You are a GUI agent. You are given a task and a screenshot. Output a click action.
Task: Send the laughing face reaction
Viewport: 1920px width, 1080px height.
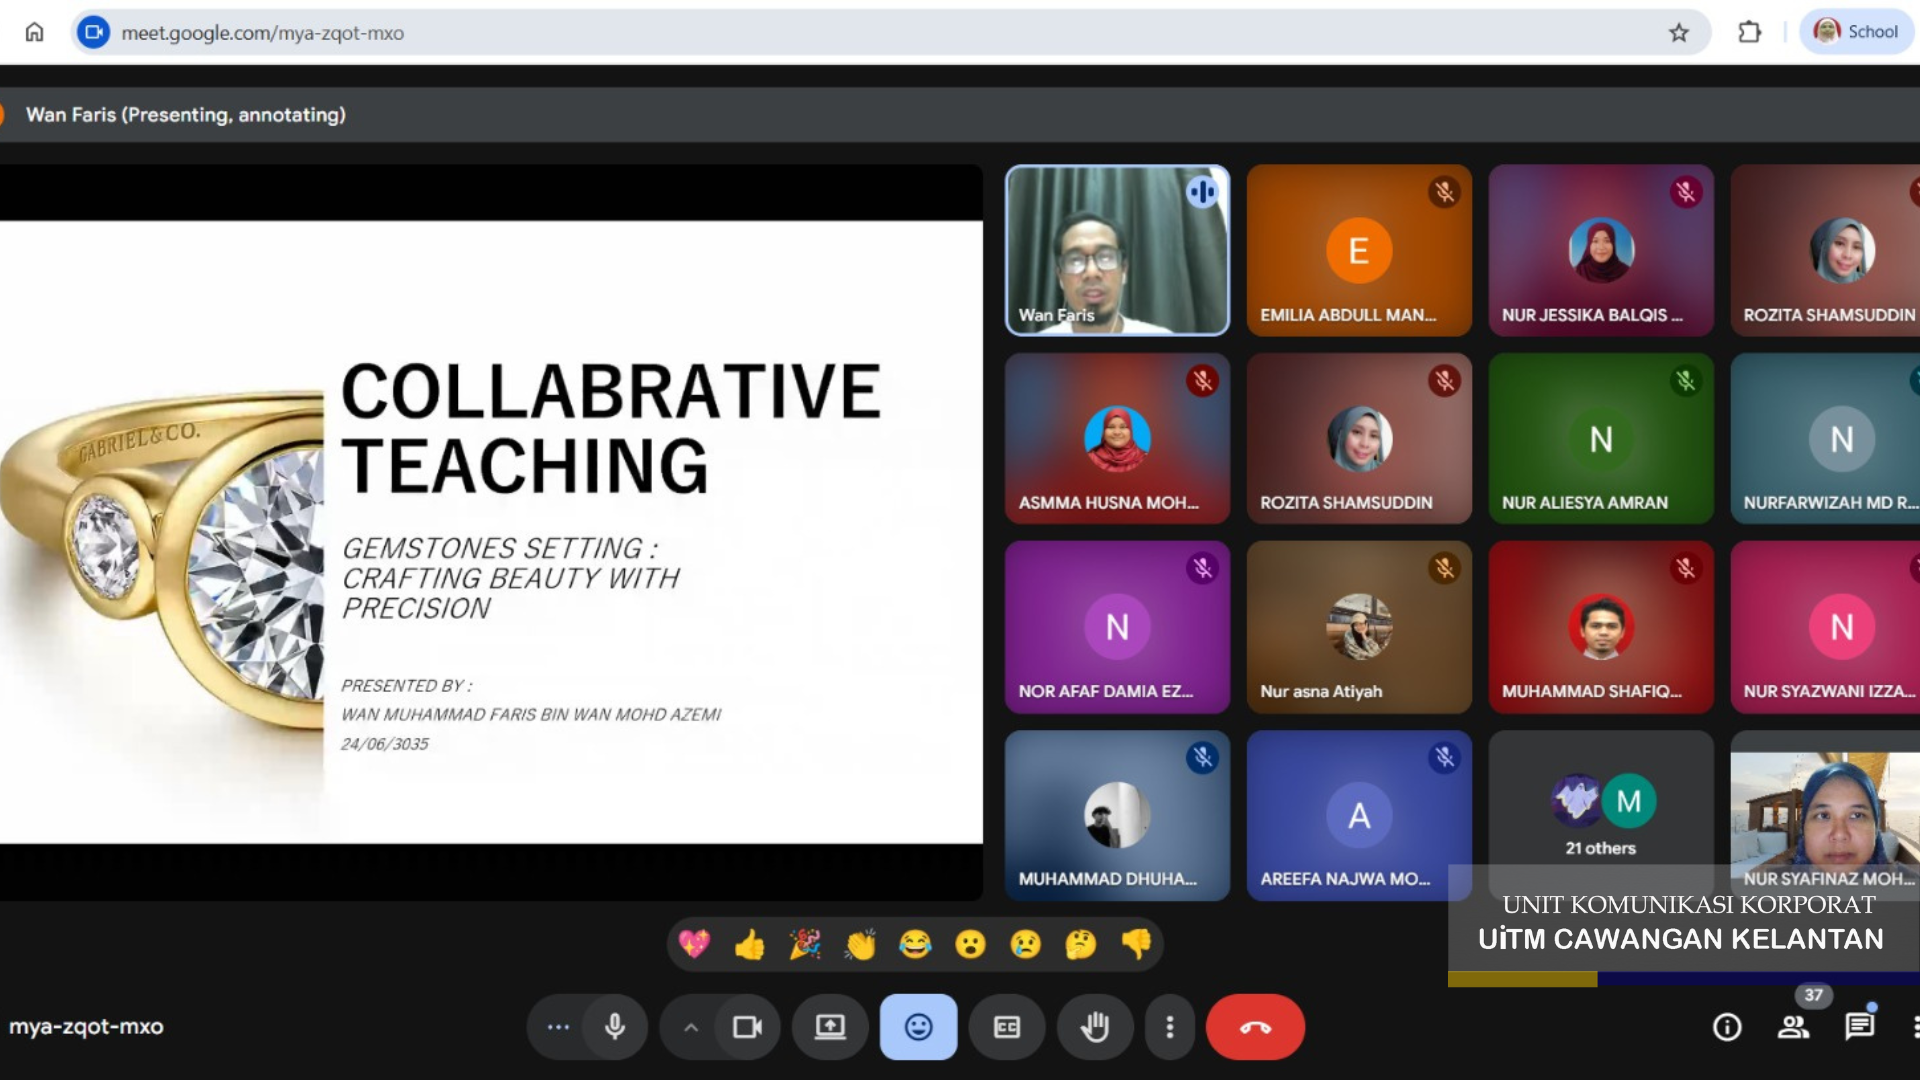click(915, 944)
